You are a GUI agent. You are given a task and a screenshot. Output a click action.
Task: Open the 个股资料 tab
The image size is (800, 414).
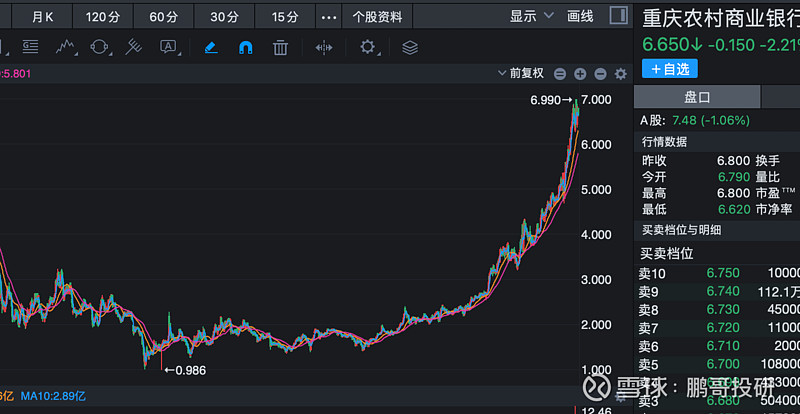(378, 17)
